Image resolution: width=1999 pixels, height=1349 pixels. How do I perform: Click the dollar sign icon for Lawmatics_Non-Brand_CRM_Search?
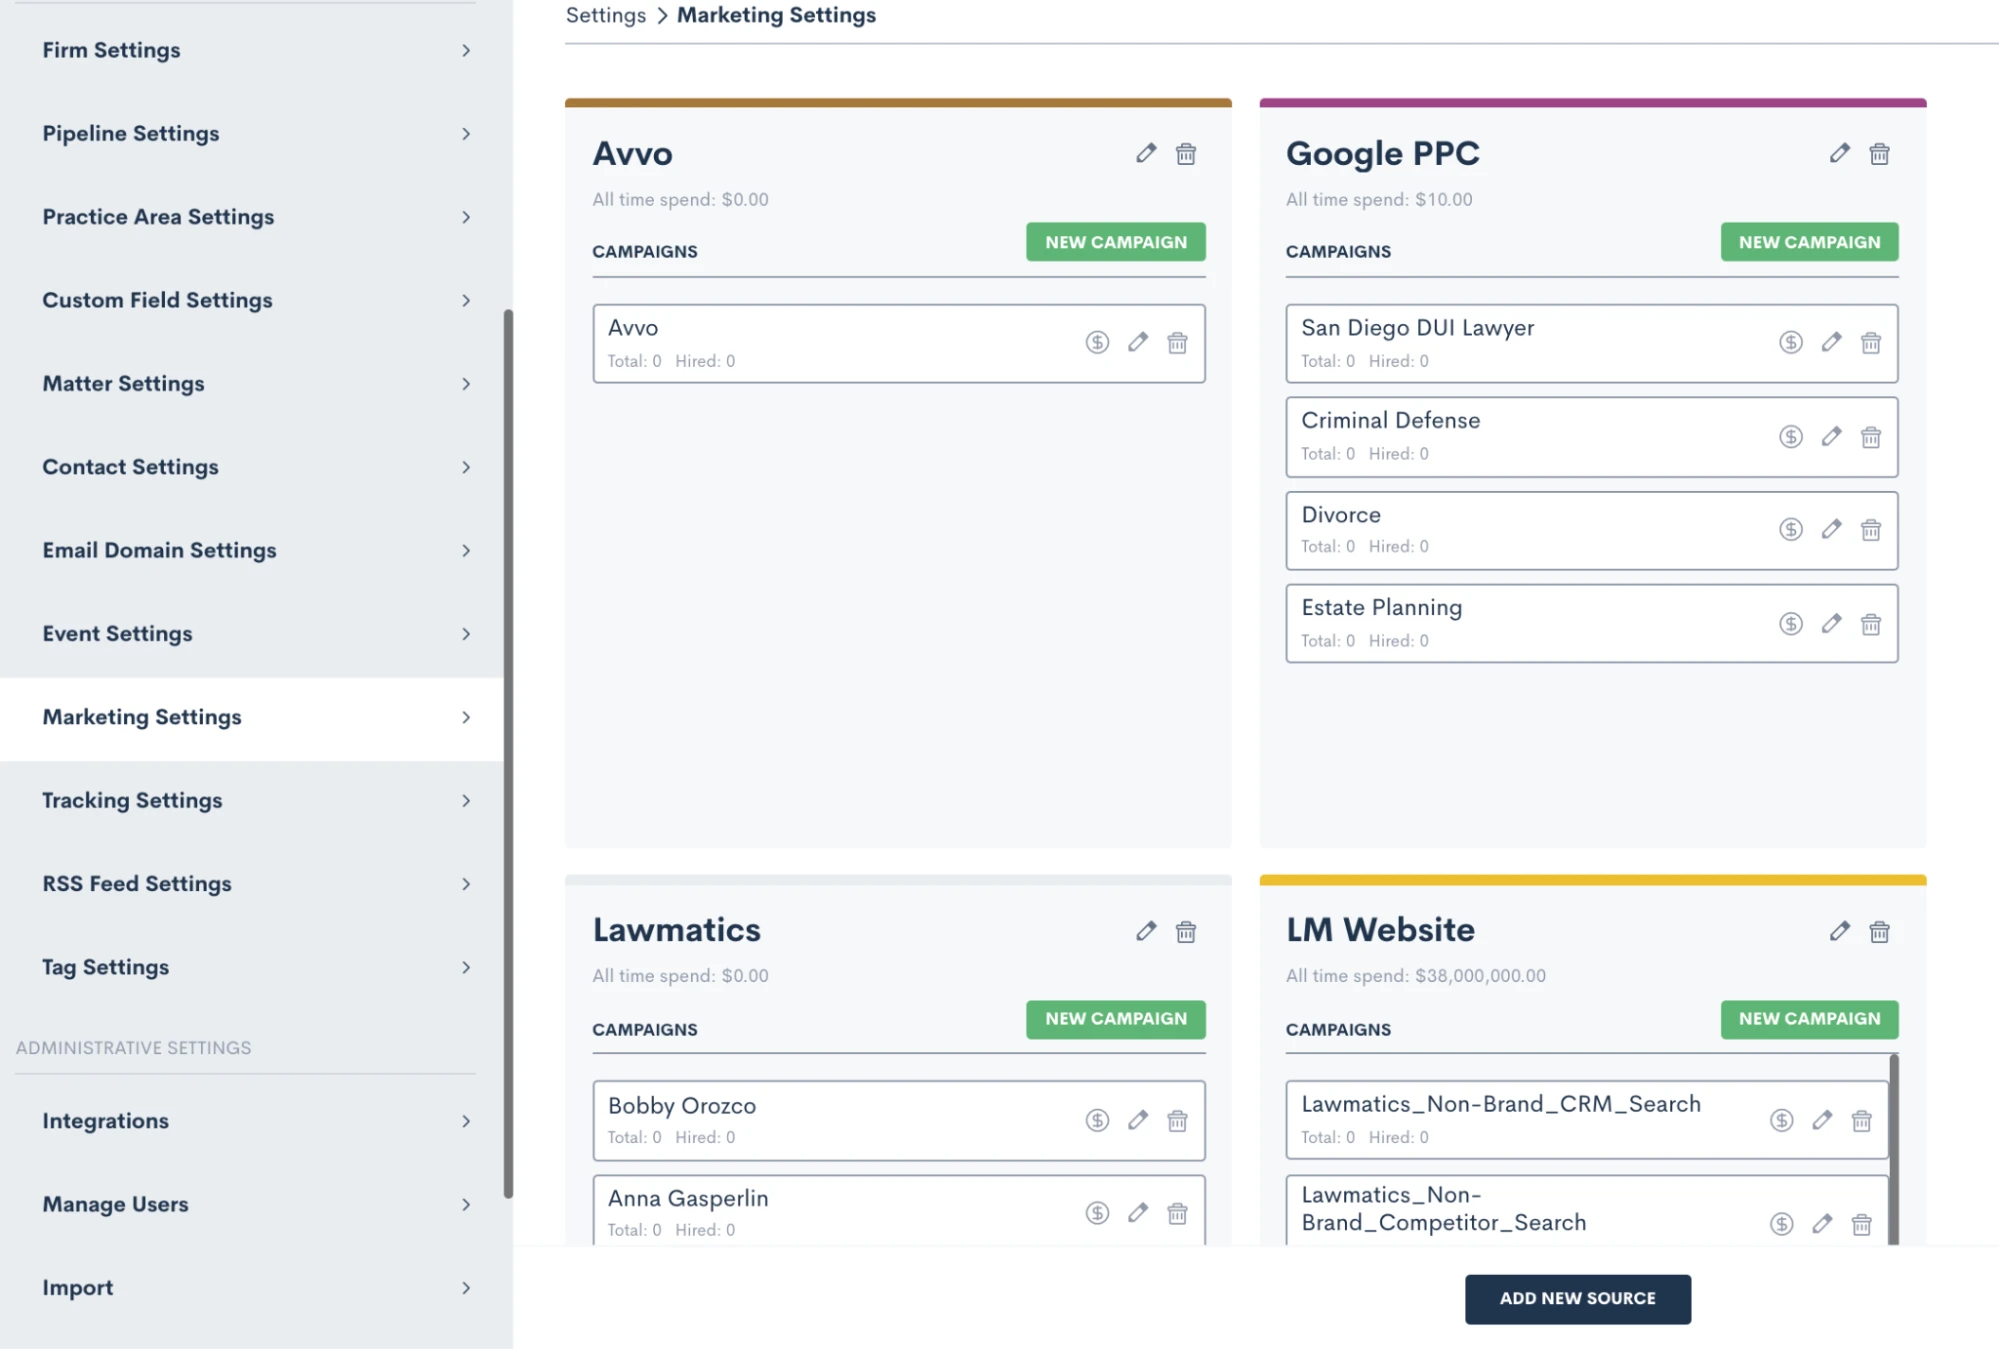(1781, 1119)
